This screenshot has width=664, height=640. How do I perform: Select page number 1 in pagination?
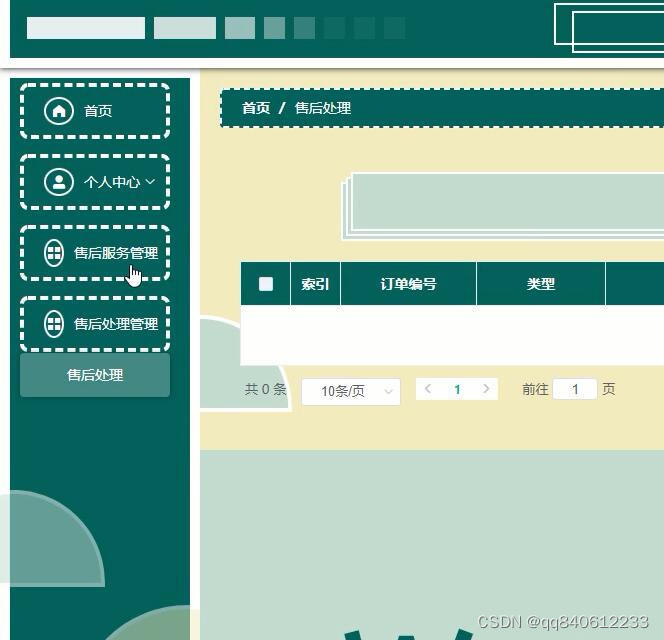pyautogui.click(x=457, y=389)
